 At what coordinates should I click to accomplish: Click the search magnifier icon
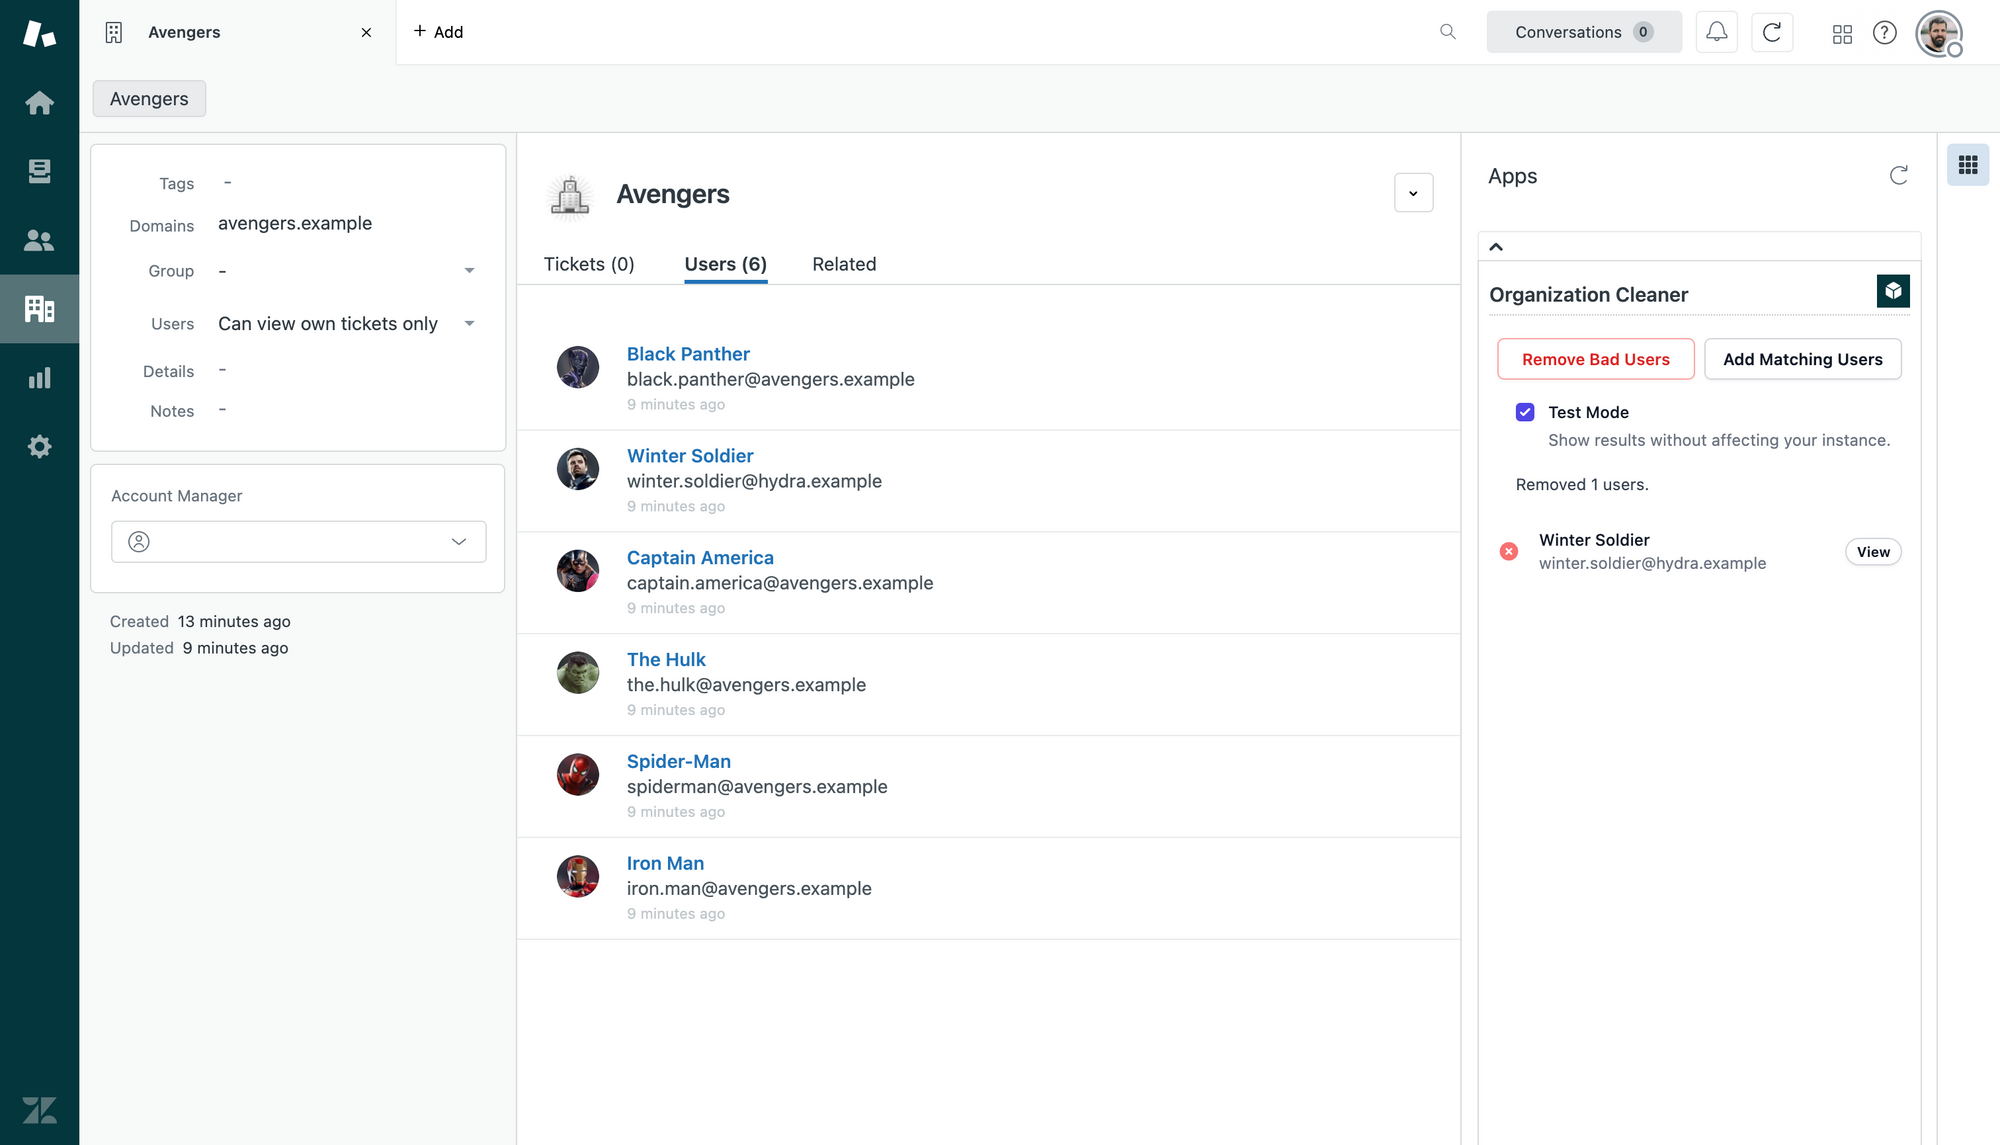pyautogui.click(x=1447, y=32)
